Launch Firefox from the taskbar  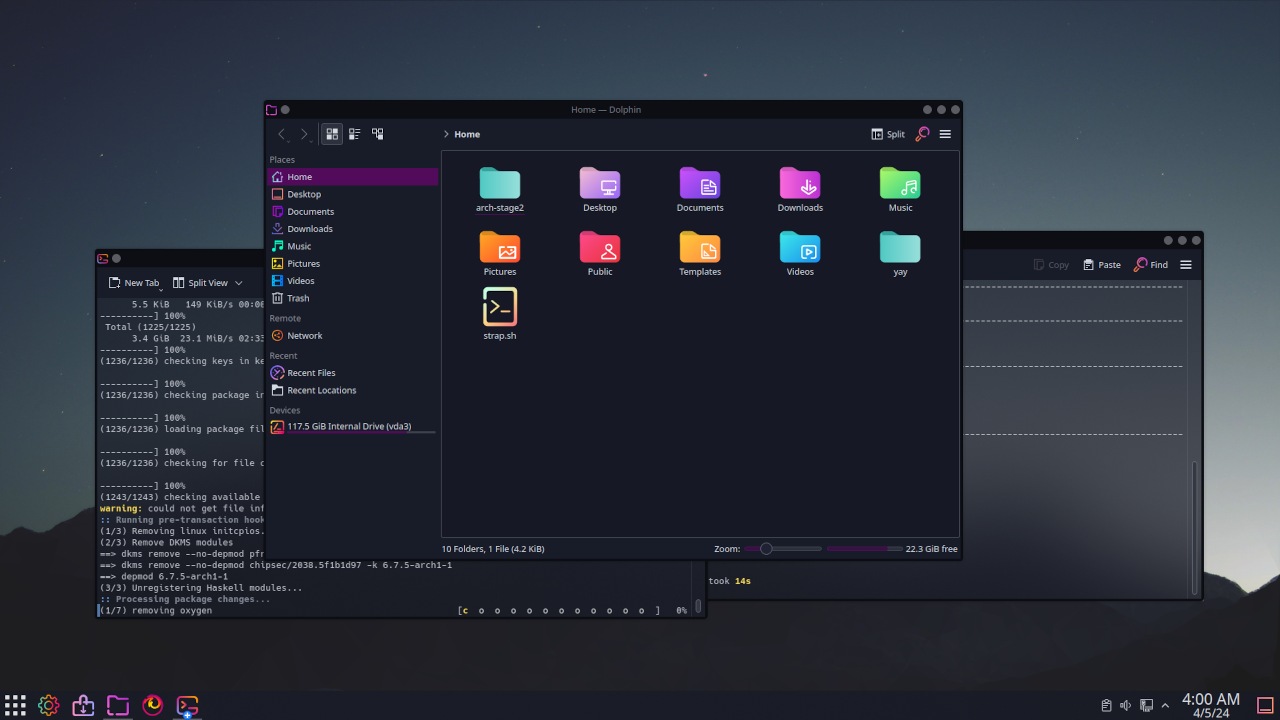tap(152, 705)
